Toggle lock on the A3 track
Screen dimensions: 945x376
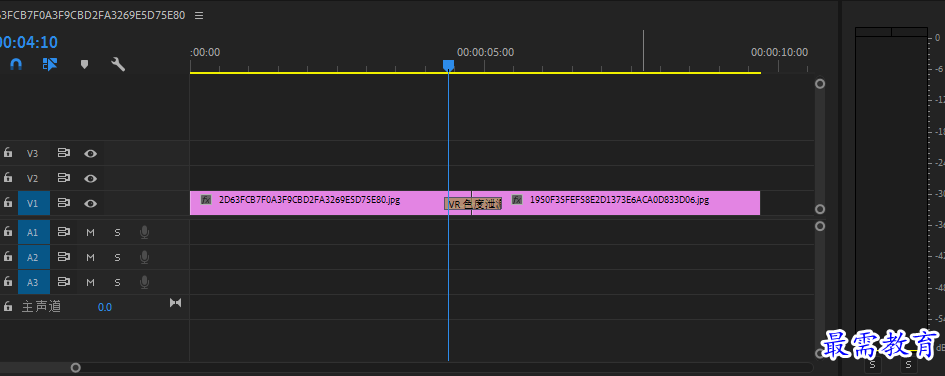click(x=8, y=282)
